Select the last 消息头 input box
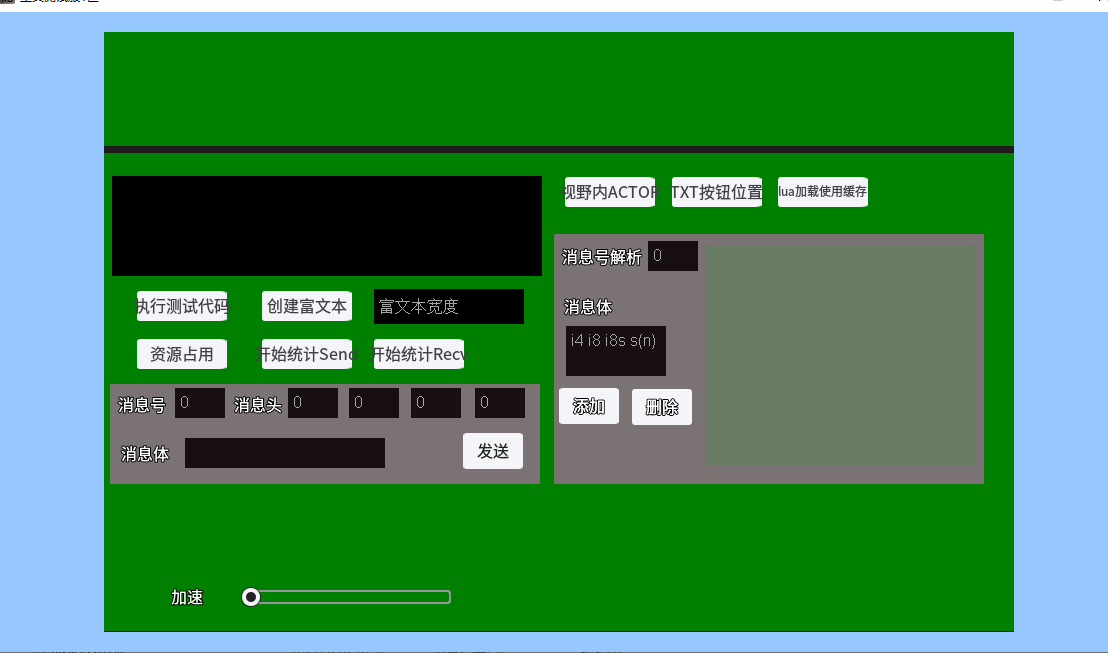This screenshot has height=653, width=1108. (500, 403)
